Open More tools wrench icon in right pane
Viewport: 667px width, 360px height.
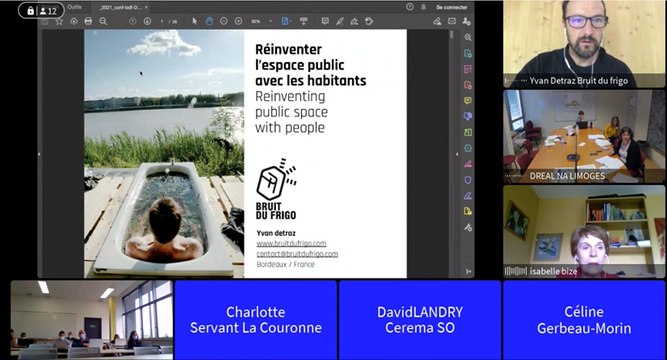click(468, 227)
